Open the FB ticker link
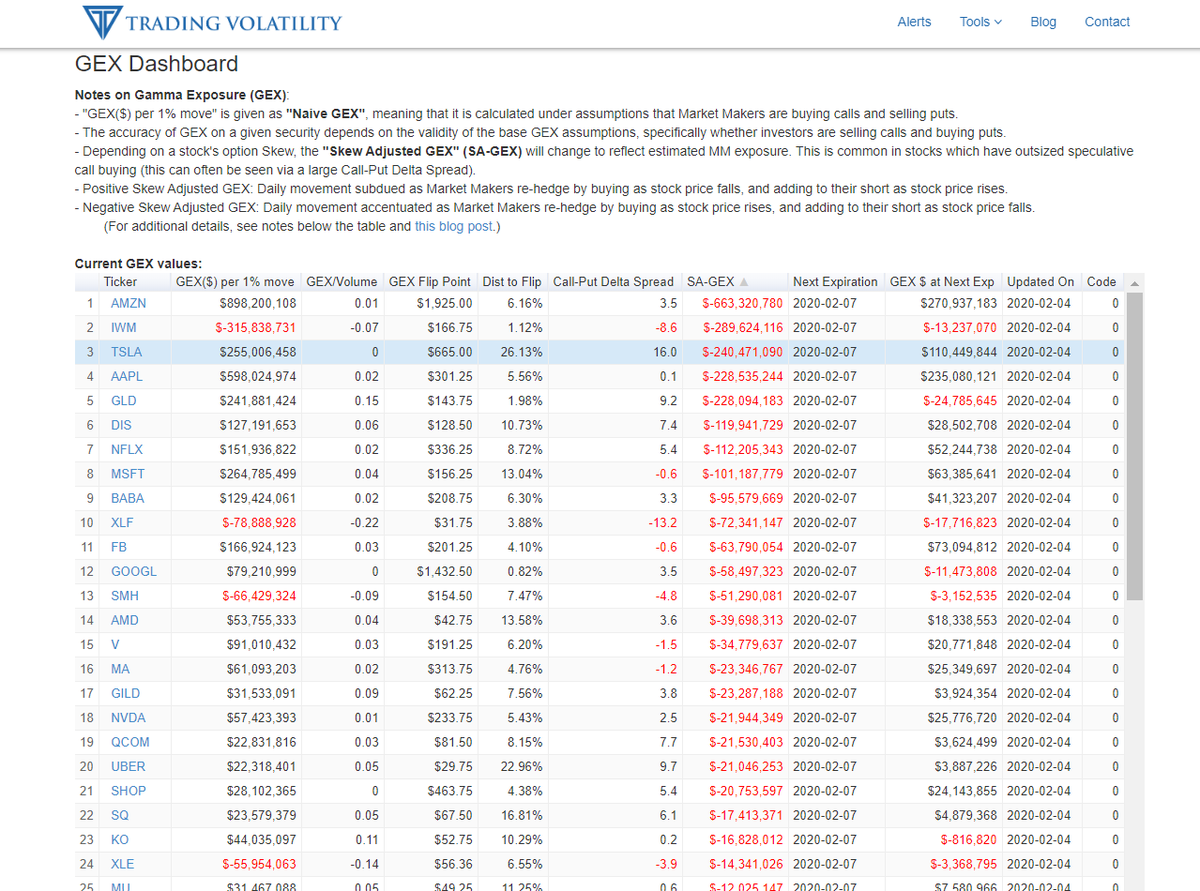The width and height of the screenshot is (1200, 891). point(118,547)
